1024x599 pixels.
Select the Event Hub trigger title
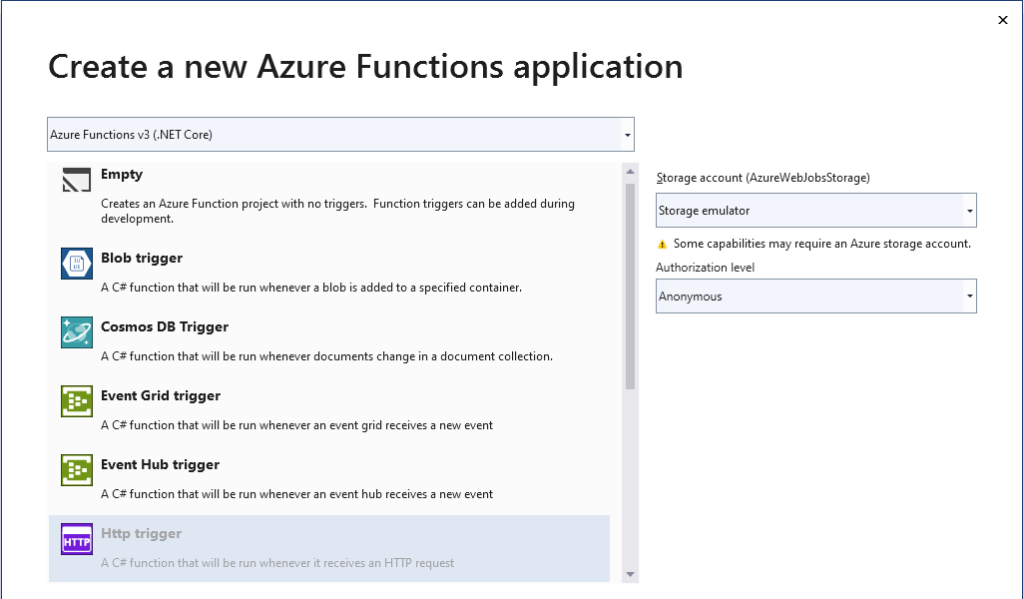160,465
